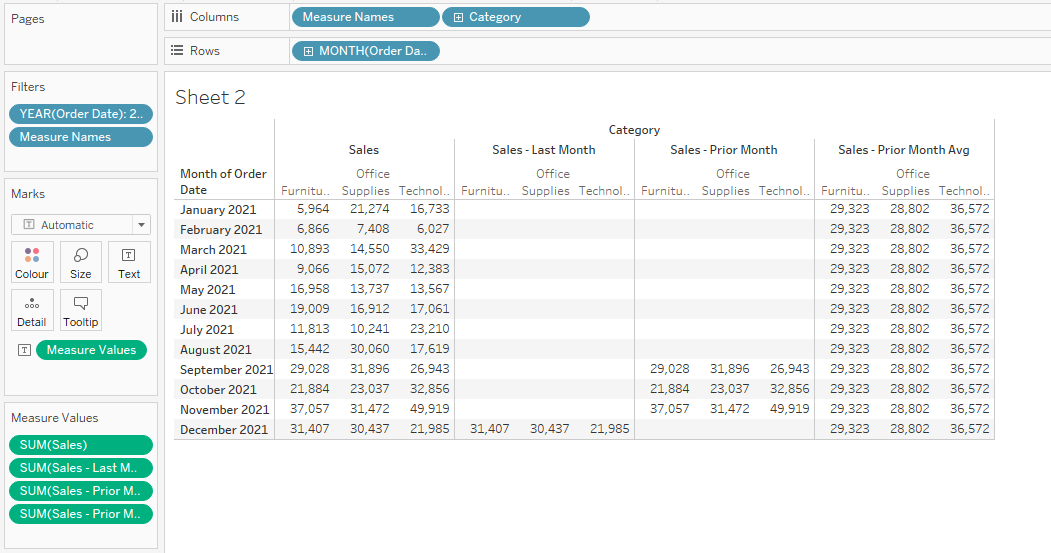Click the Rows shelf icon
The height and width of the screenshot is (553, 1051).
click(x=177, y=51)
